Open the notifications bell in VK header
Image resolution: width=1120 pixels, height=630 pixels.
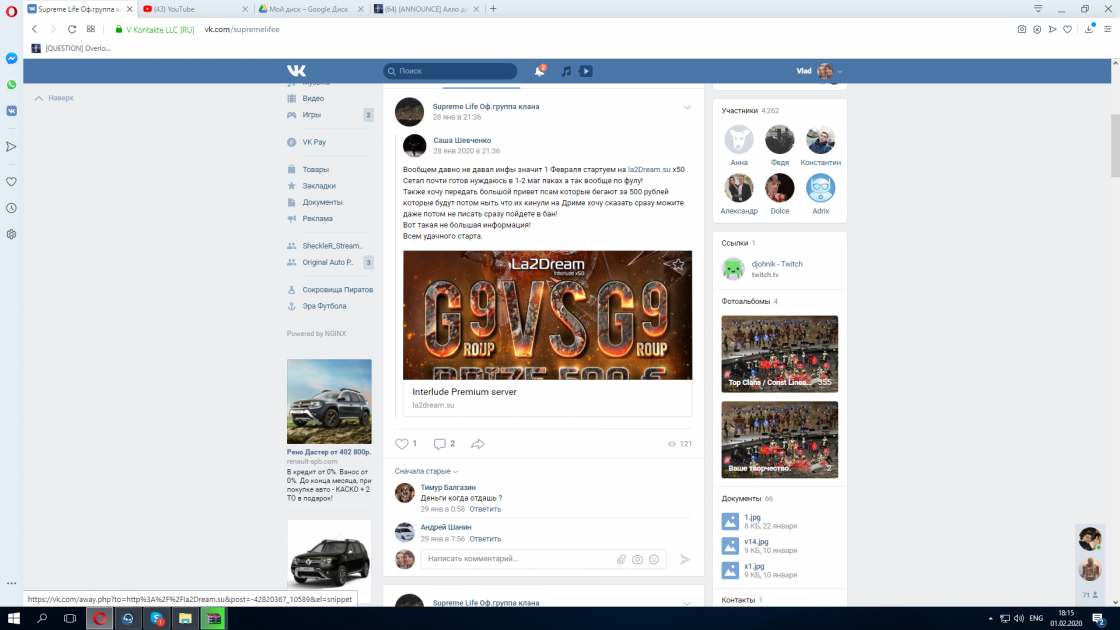point(540,71)
